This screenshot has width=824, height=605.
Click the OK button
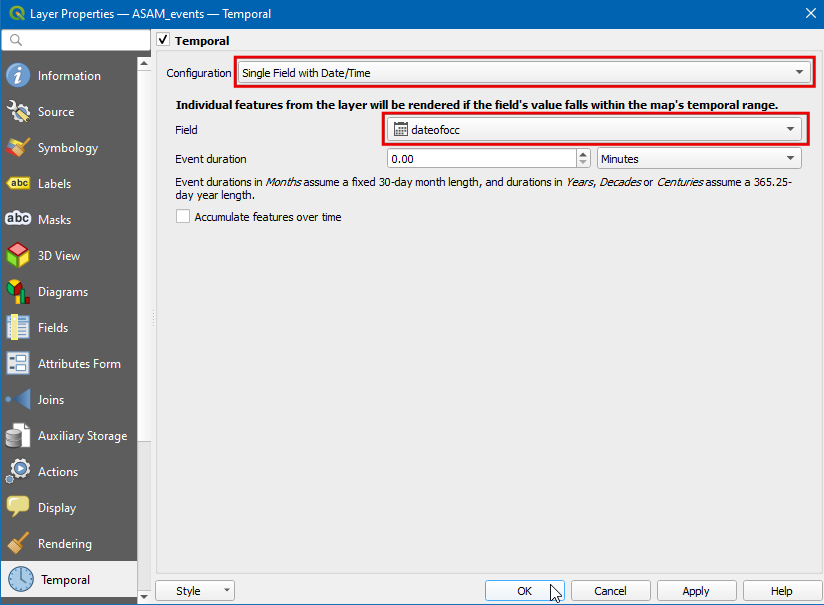(x=524, y=591)
